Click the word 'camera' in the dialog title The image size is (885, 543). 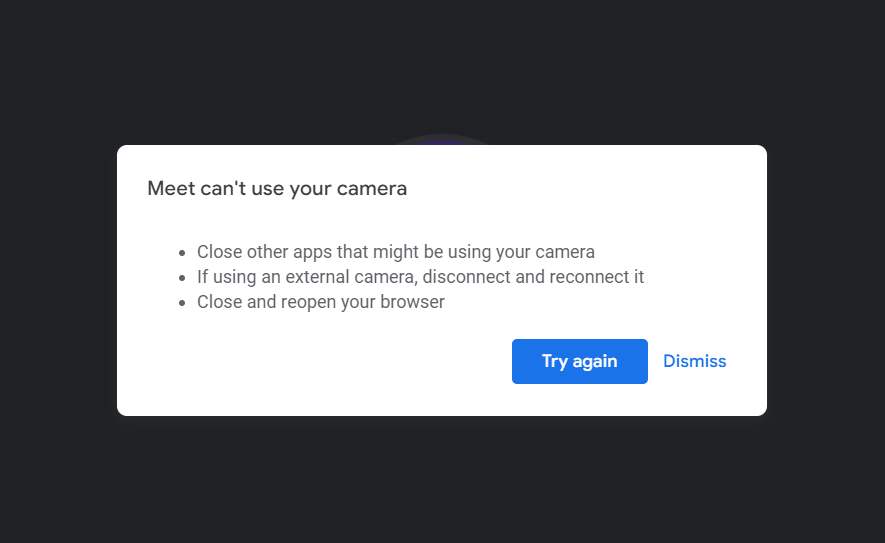(374, 188)
